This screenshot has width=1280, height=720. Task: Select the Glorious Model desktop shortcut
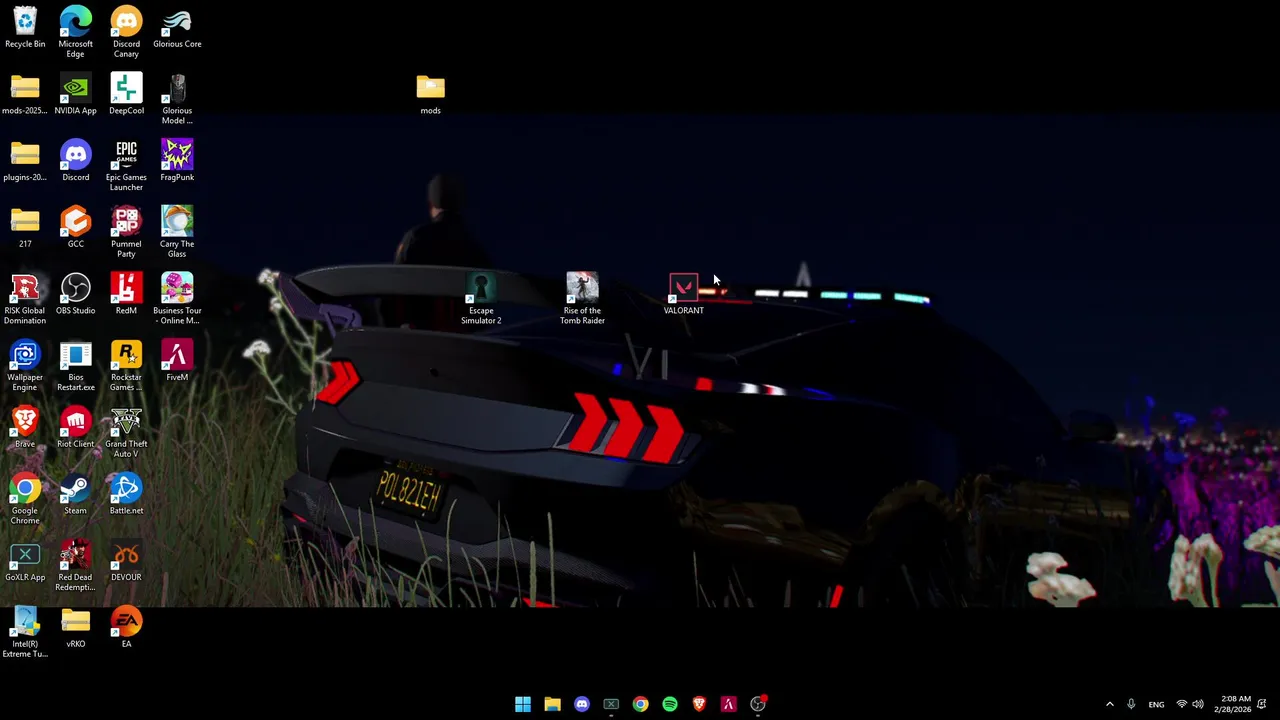[177, 100]
